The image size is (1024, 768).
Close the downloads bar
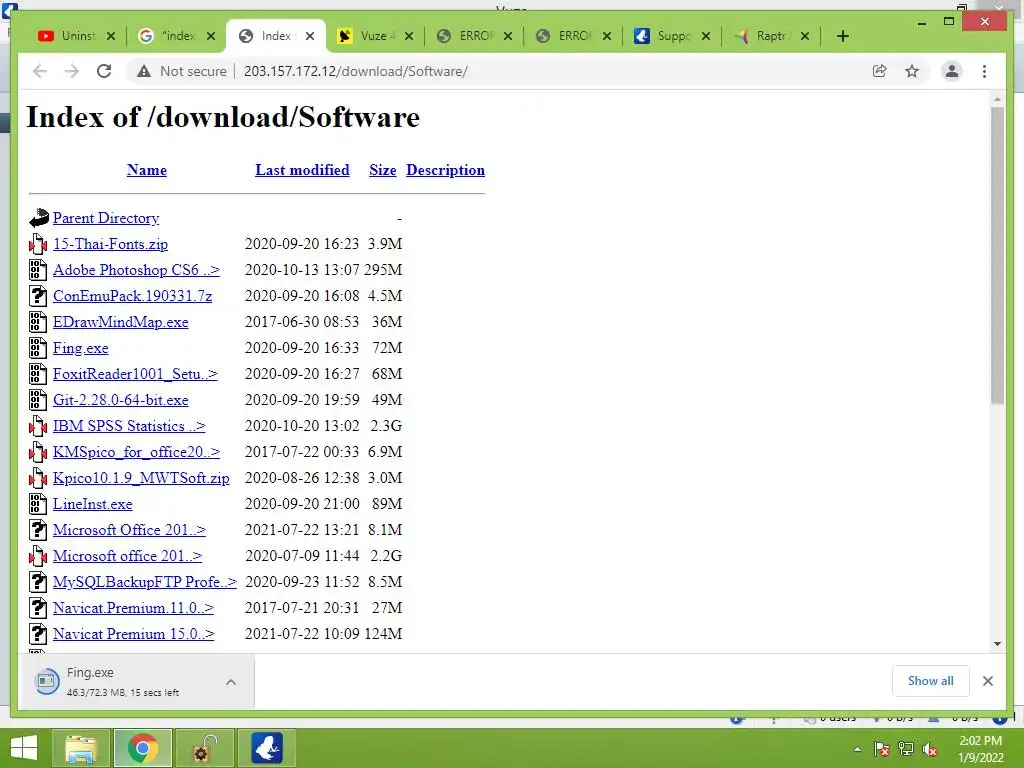(987, 681)
